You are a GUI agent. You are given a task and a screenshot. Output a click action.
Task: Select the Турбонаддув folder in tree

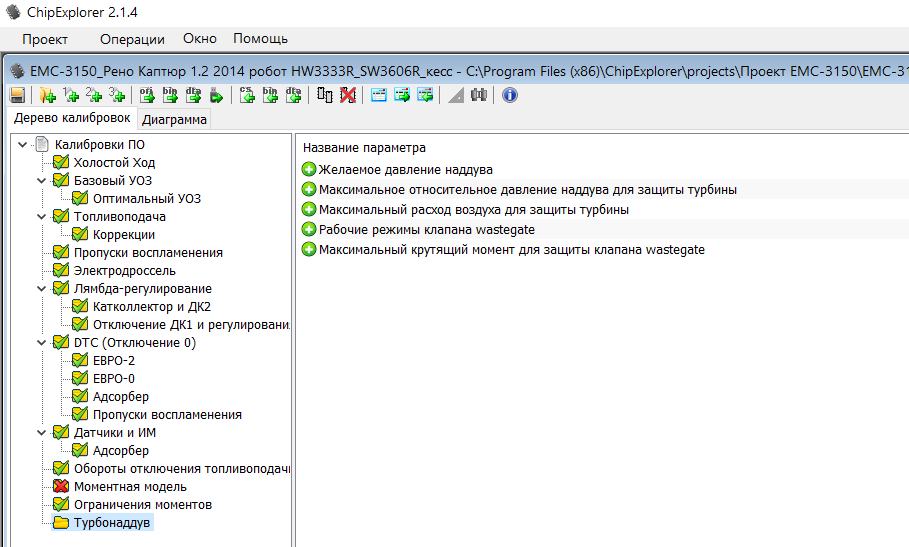coord(112,523)
